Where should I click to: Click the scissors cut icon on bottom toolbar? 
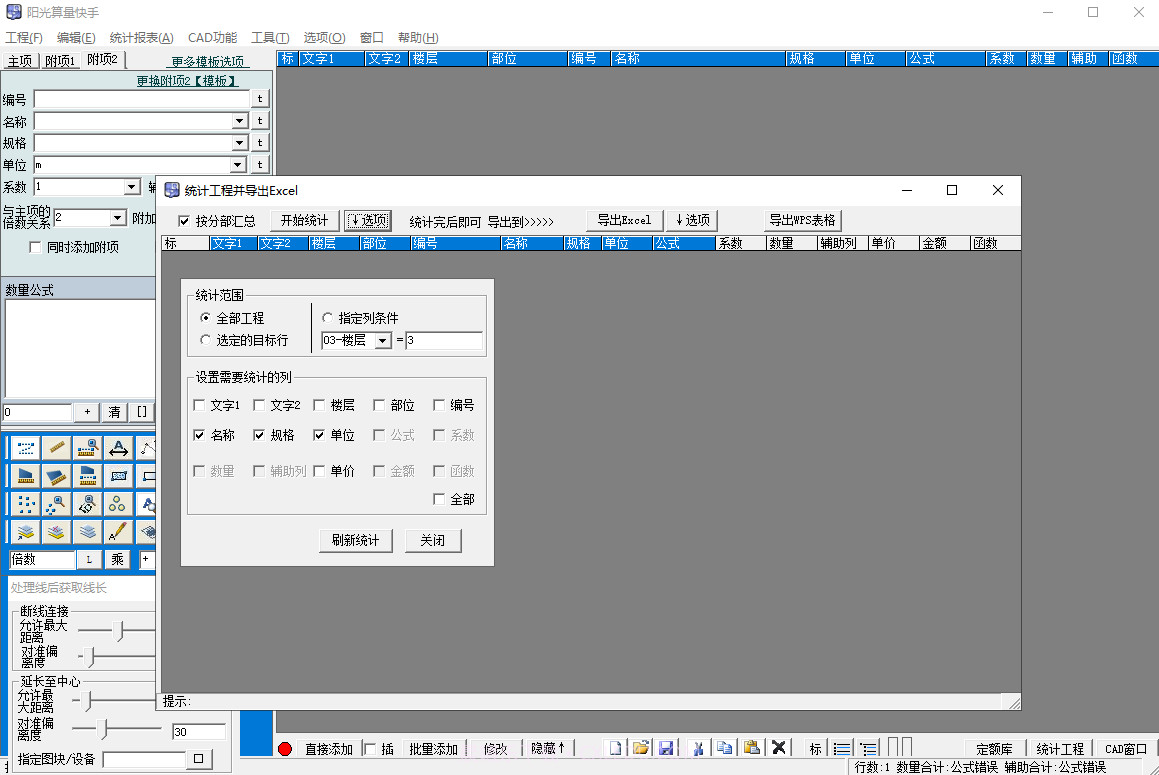699,747
